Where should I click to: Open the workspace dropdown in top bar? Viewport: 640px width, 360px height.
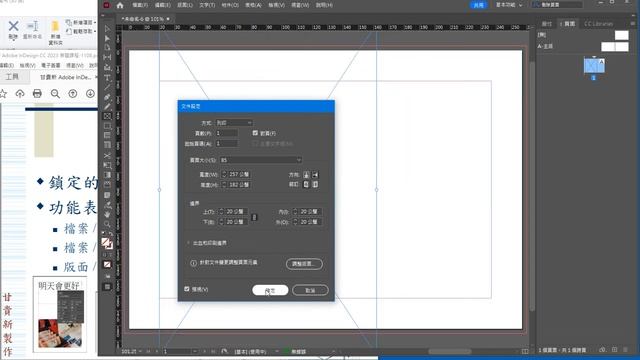(509, 5)
